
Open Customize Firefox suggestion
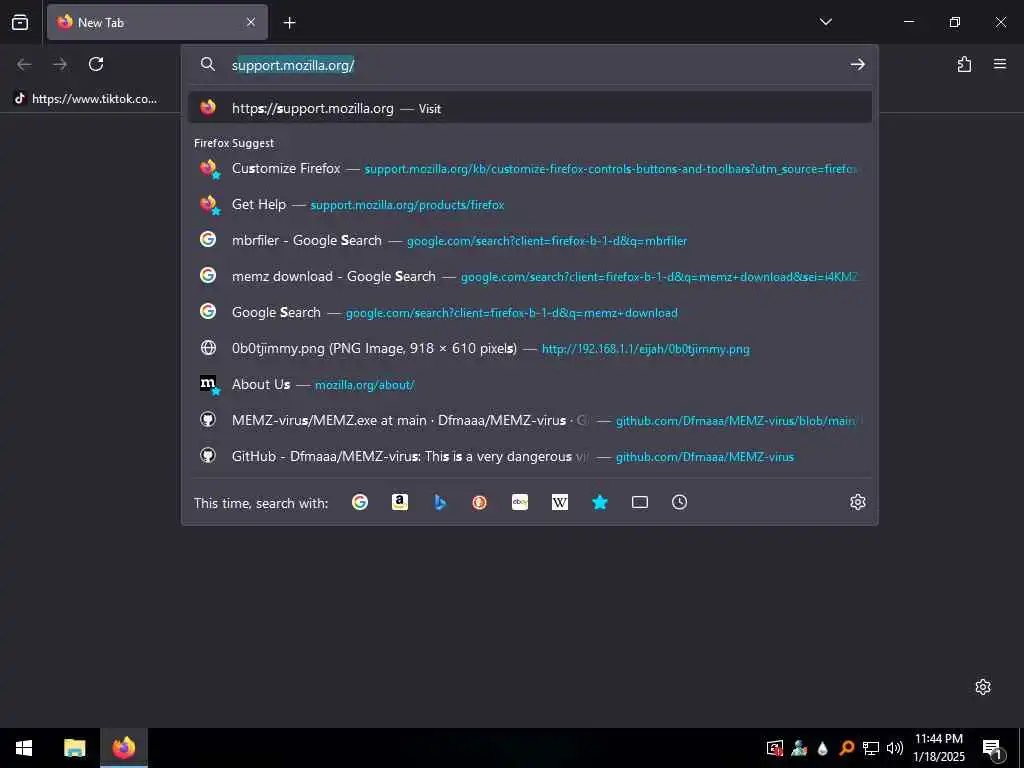[x=530, y=168]
